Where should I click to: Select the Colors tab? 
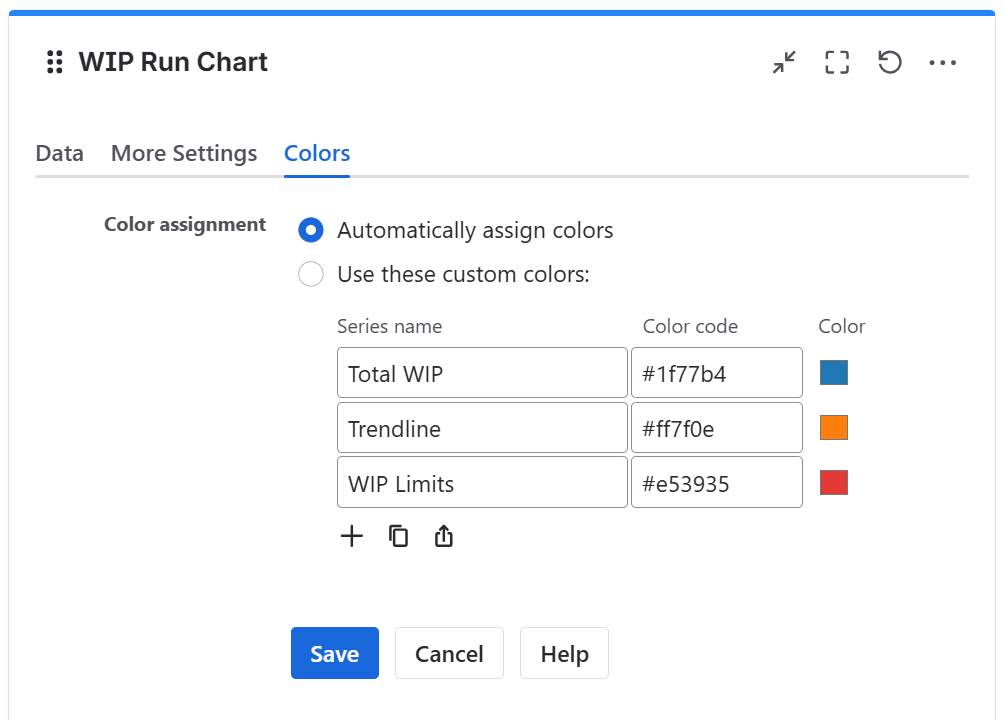tap(316, 153)
